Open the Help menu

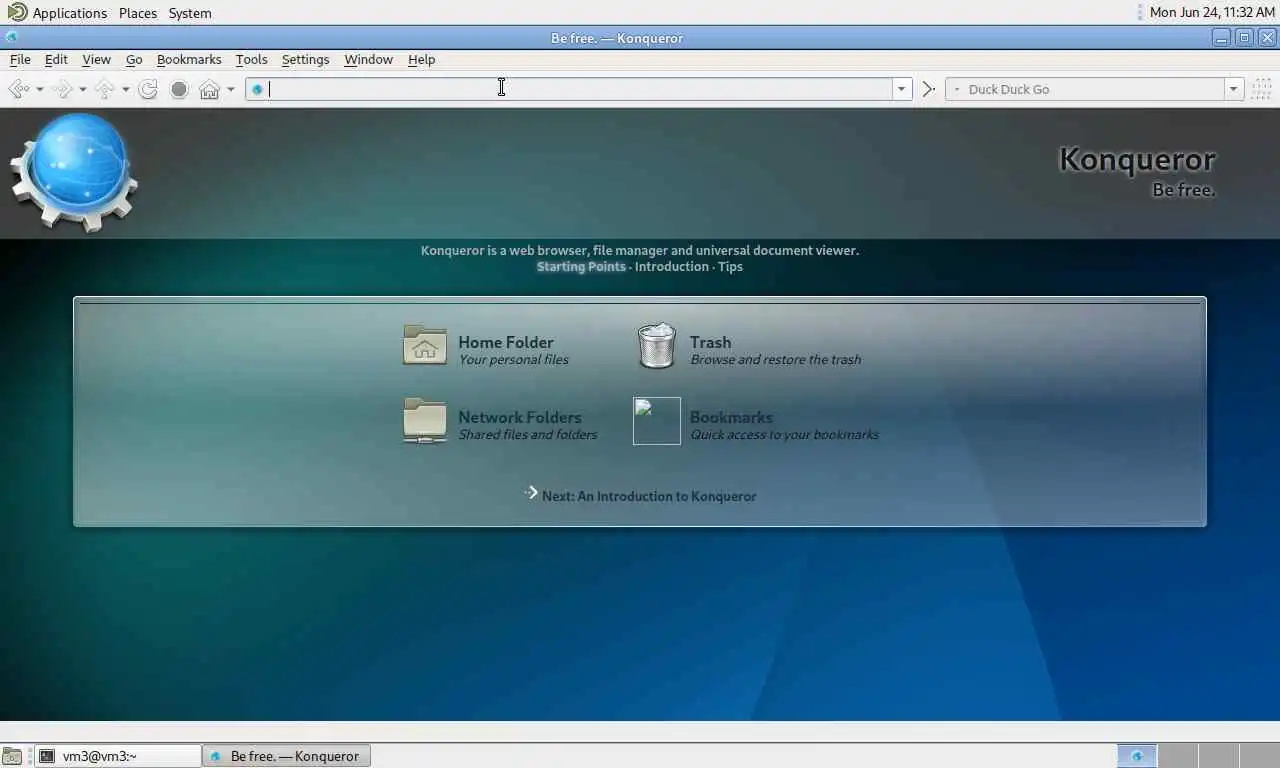coord(421,59)
